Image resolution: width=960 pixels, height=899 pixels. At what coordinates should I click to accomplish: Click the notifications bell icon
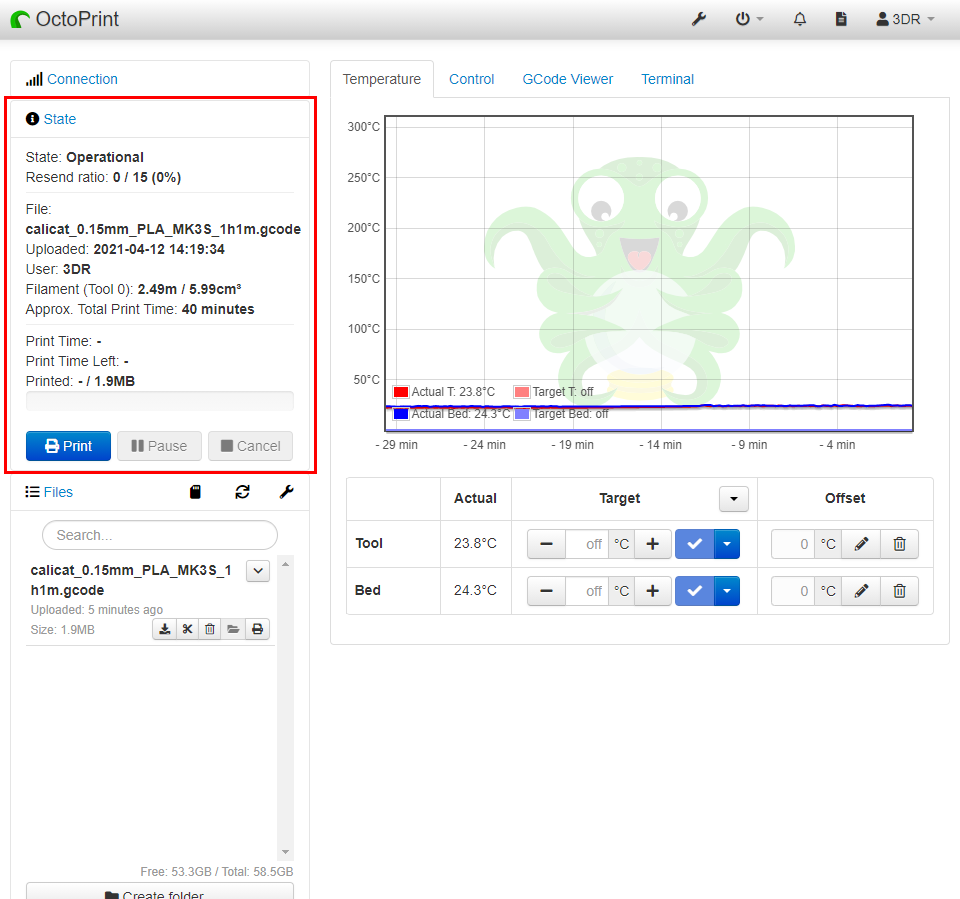(800, 19)
